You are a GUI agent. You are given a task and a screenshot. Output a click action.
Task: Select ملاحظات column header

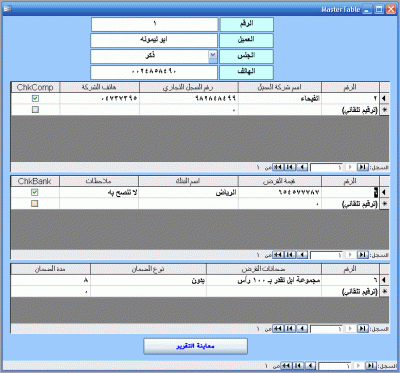point(99,181)
